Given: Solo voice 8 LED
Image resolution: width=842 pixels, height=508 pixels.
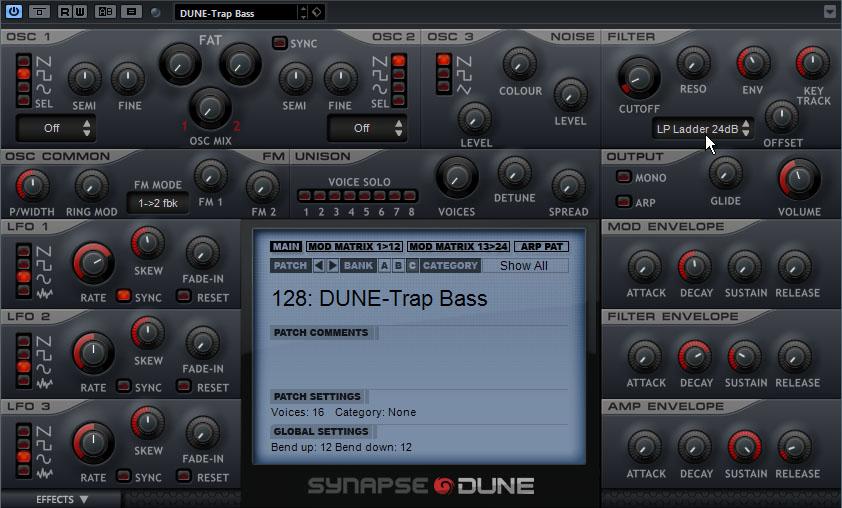Looking at the screenshot, I should pos(410,195).
